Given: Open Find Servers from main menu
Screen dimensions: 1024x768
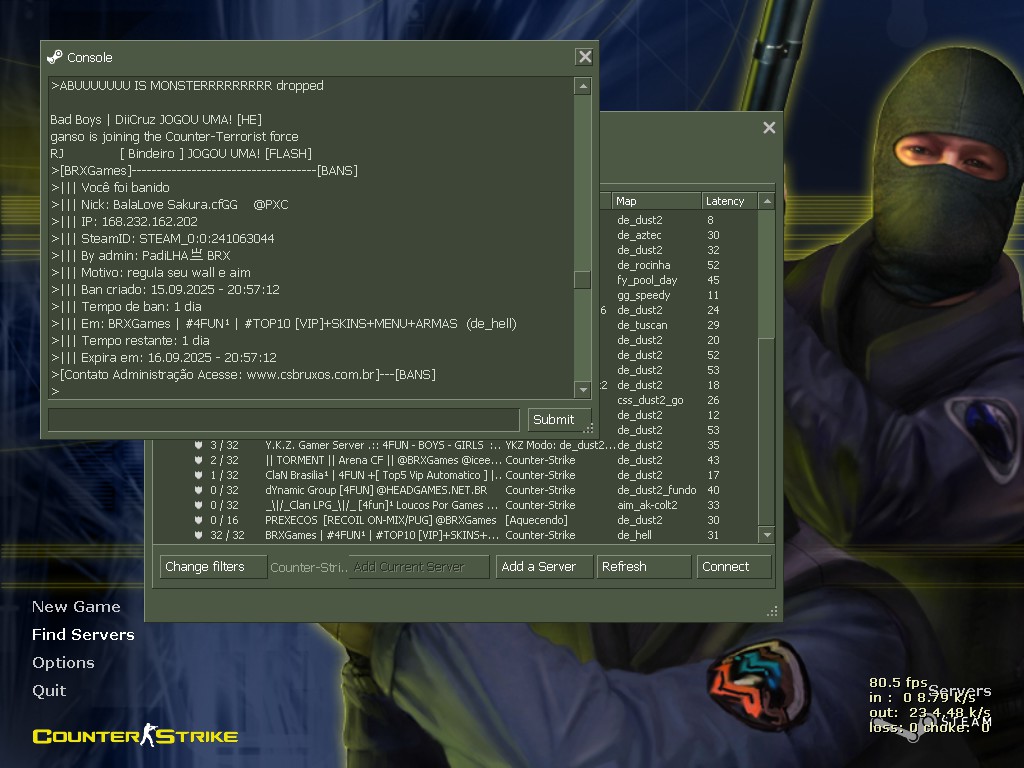Looking at the screenshot, I should (83, 635).
